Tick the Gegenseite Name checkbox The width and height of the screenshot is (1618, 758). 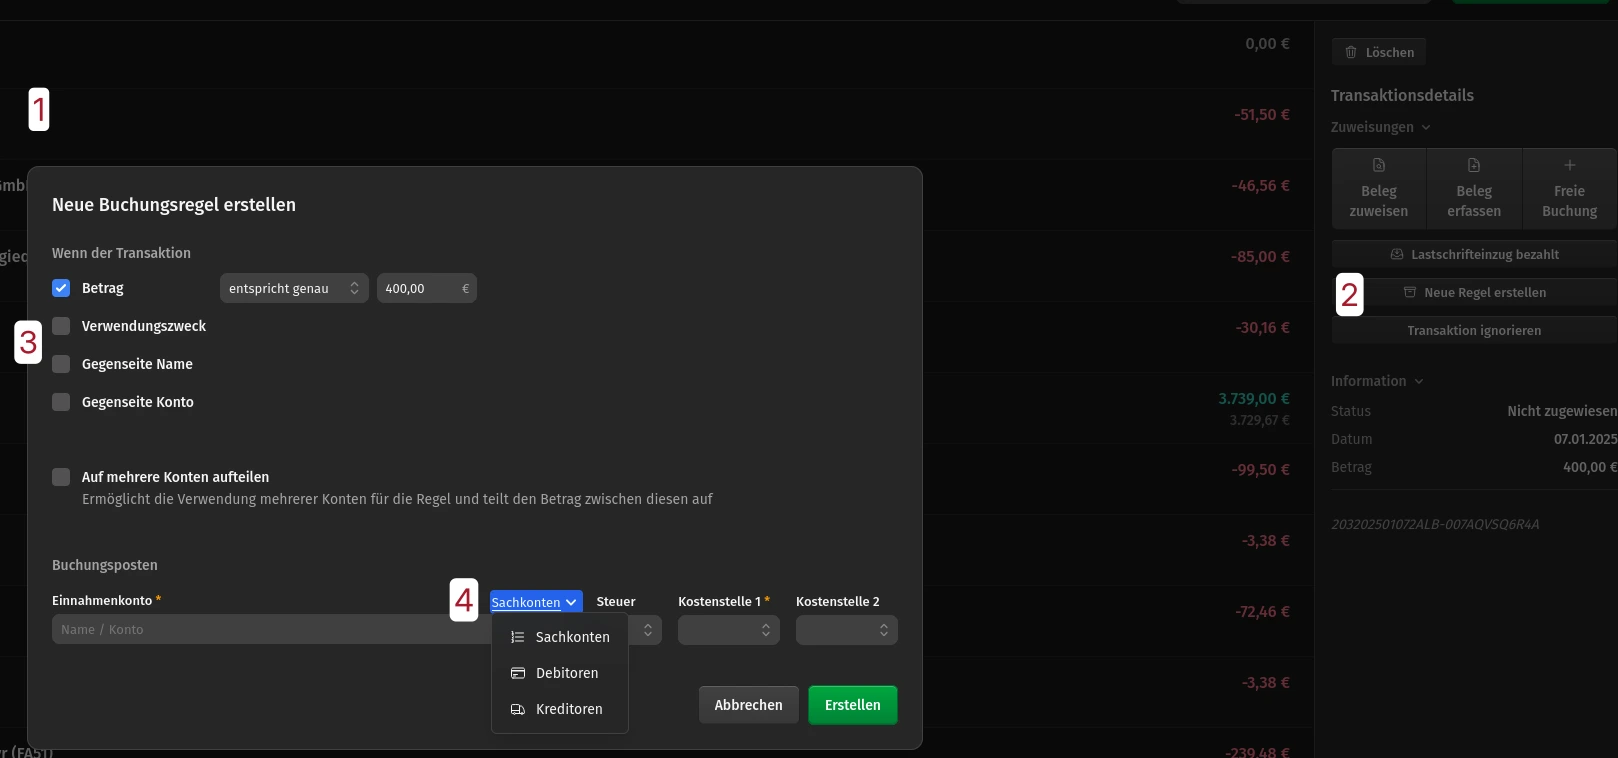tap(61, 364)
